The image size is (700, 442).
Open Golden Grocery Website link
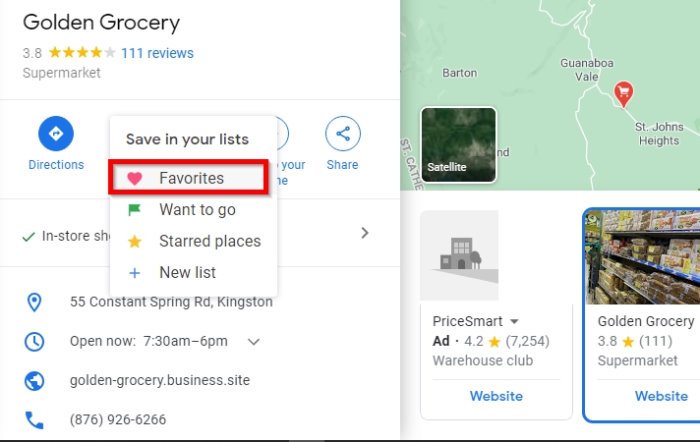[x=661, y=396]
